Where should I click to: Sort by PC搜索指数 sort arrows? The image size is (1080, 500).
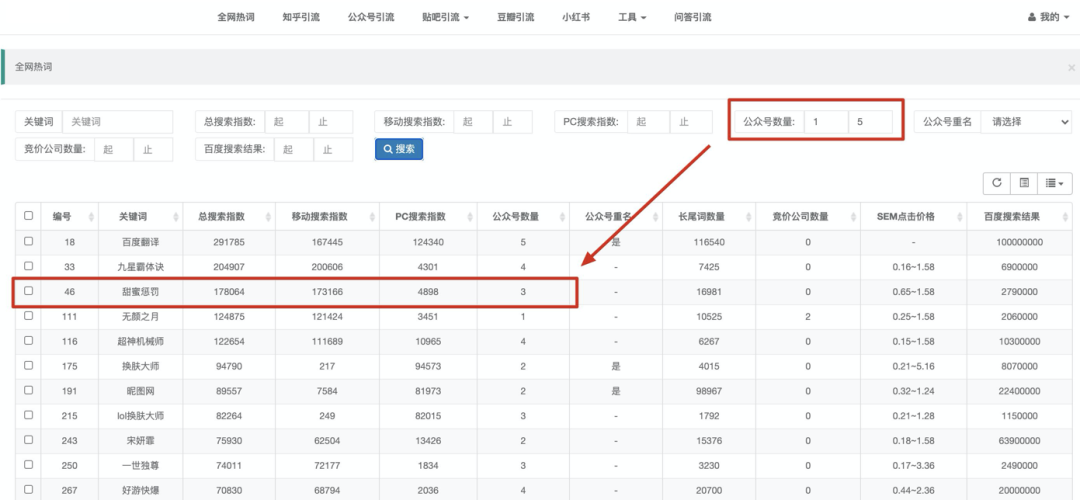tap(470, 217)
